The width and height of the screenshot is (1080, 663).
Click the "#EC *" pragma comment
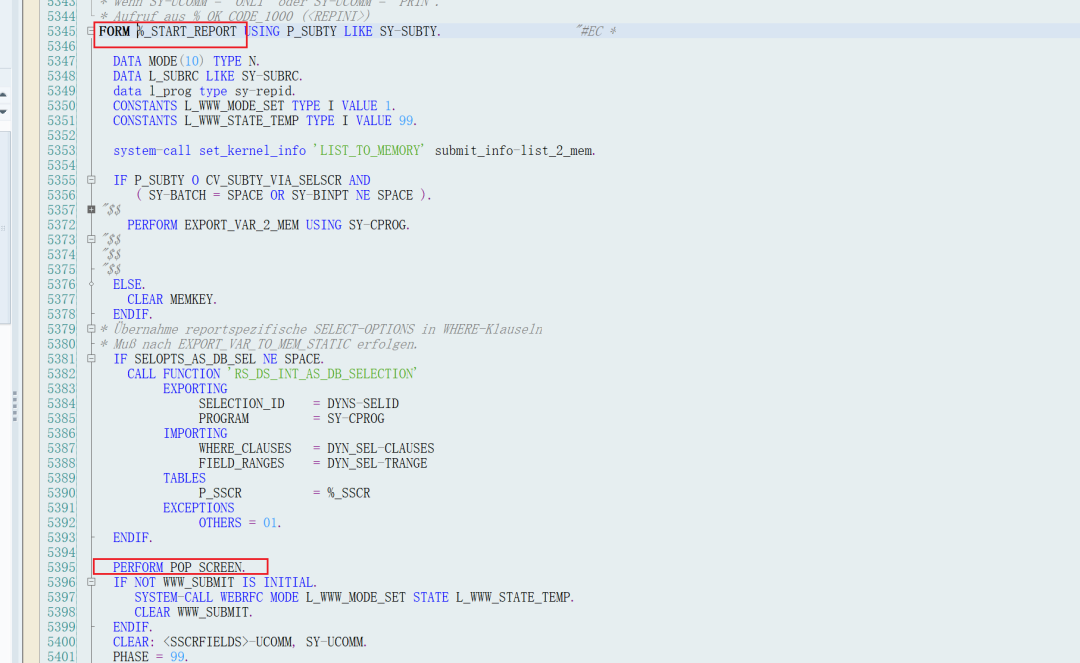[x=596, y=31]
